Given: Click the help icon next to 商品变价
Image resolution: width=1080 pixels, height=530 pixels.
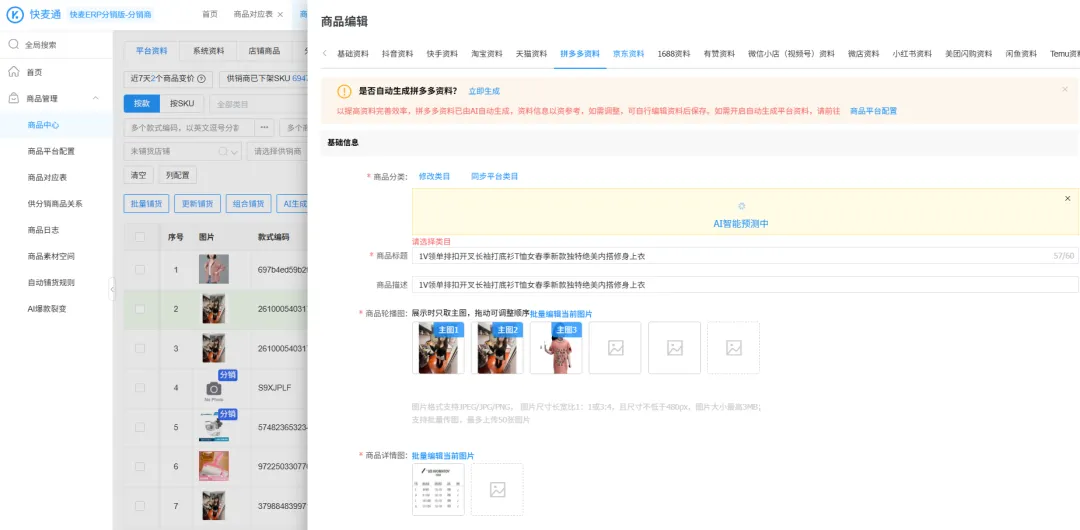Looking at the screenshot, I should 201,79.
